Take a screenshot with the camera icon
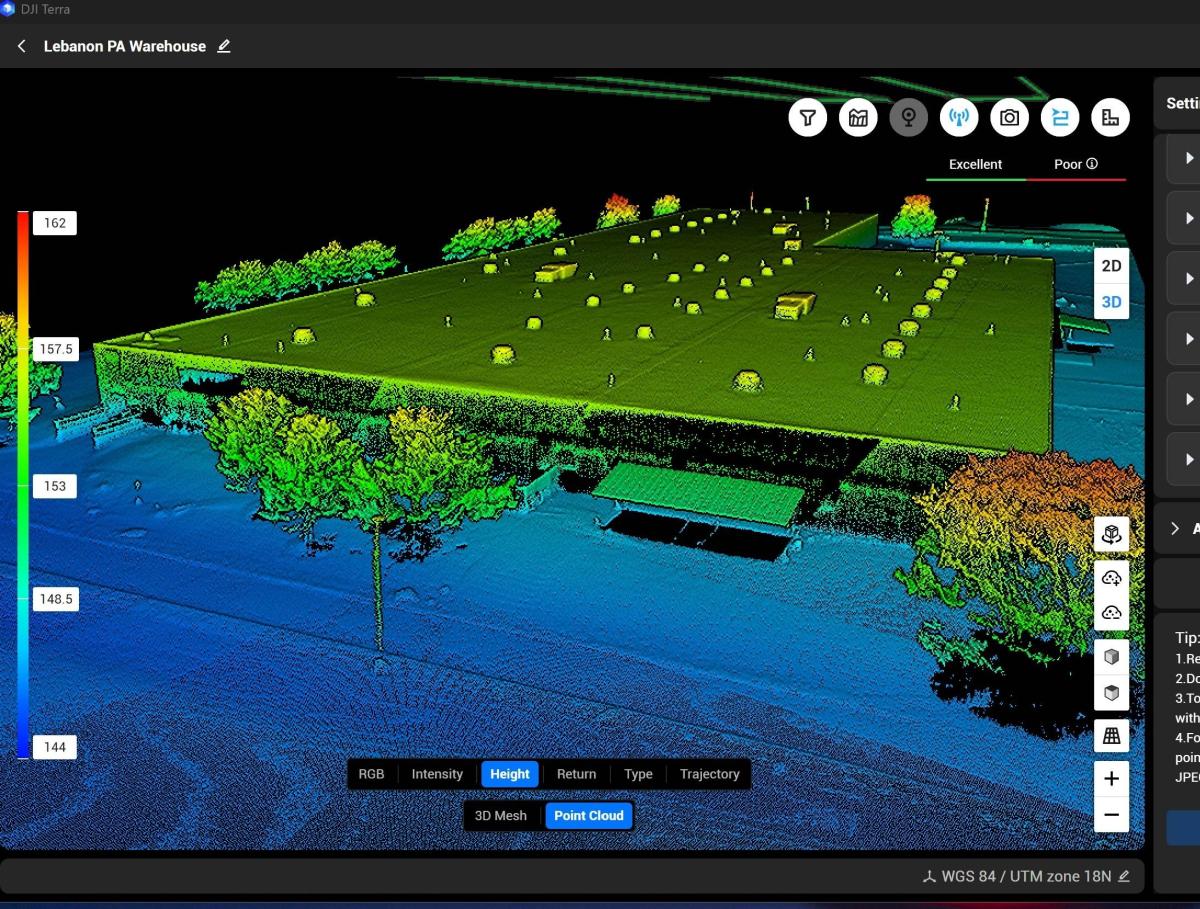The height and width of the screenshot is (909, 1200). tap(1009, 117)
